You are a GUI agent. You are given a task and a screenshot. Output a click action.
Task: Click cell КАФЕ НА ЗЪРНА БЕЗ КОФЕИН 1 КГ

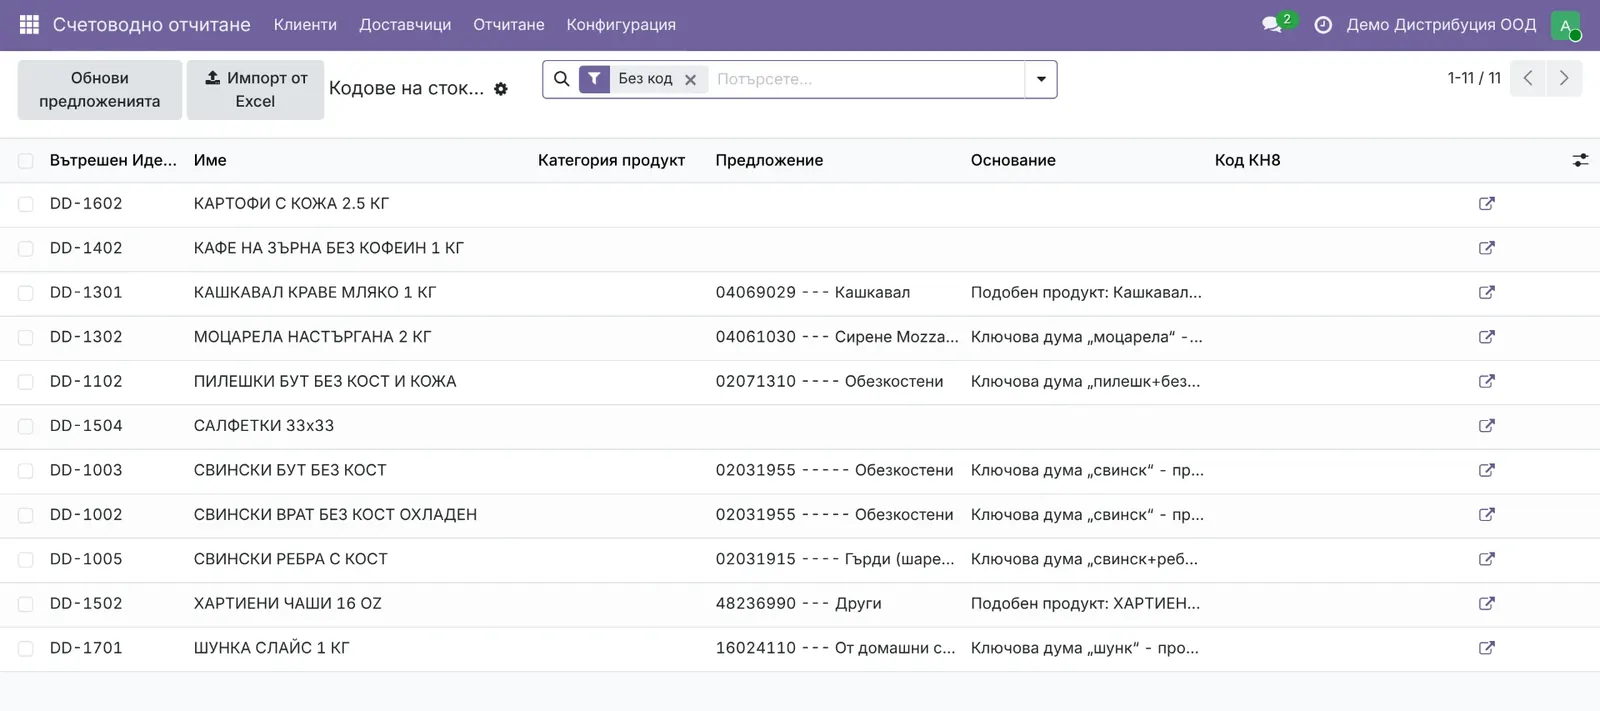pyautogui.click(x=329, y=248)
